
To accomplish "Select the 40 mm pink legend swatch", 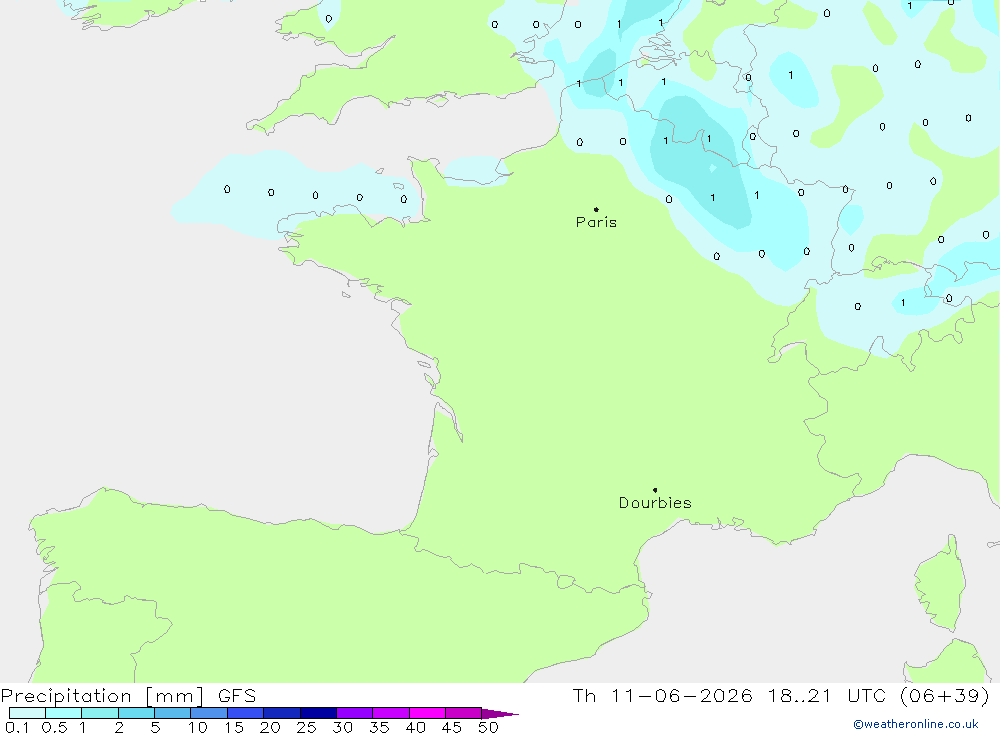I will pos(427,713).
